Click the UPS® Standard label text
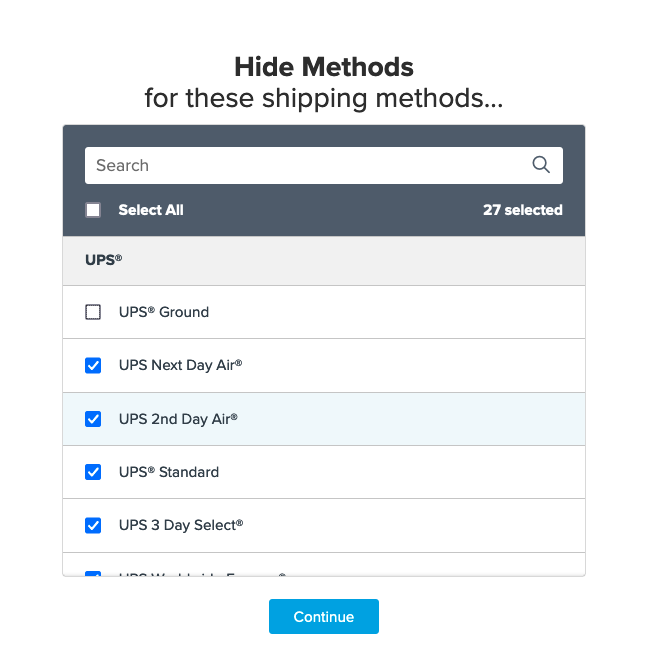Image resolution: width=651 pixels, height=666 pixels. 168,472
